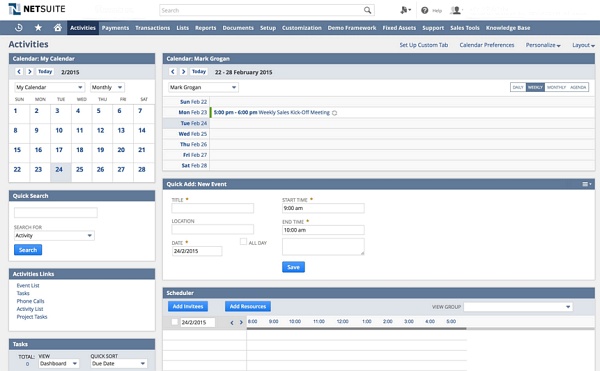Switch calendar to MONTHLY view
Screen dimensions: 600x371
point(556,87)
